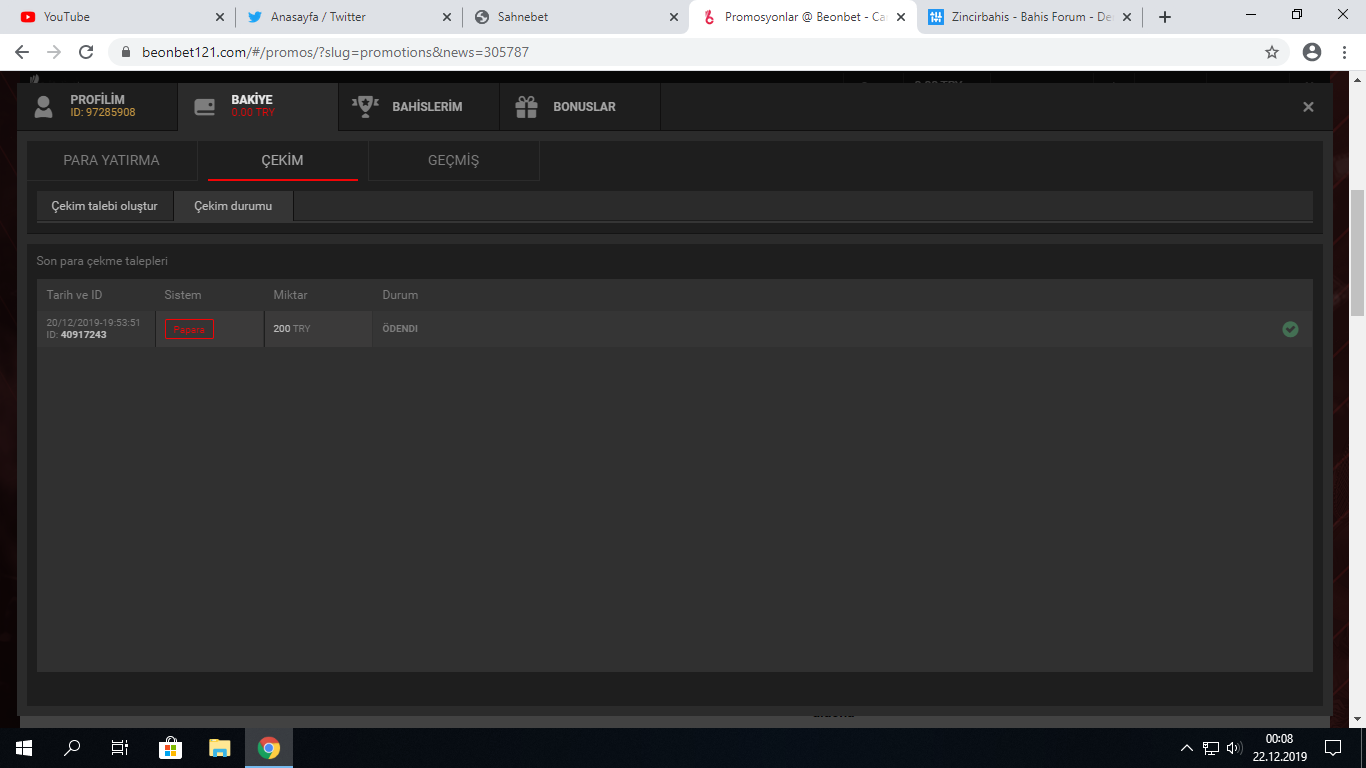Click the Papara payment system badge
Image resolution: width=1366 pixels, height=768 pixels.
click(189, 329)
